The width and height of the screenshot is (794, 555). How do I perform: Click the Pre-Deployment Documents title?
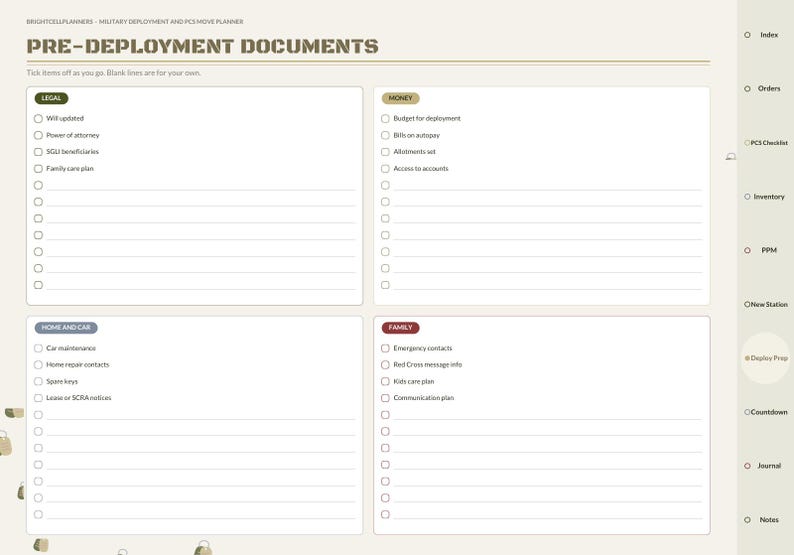tap(202, 46)
